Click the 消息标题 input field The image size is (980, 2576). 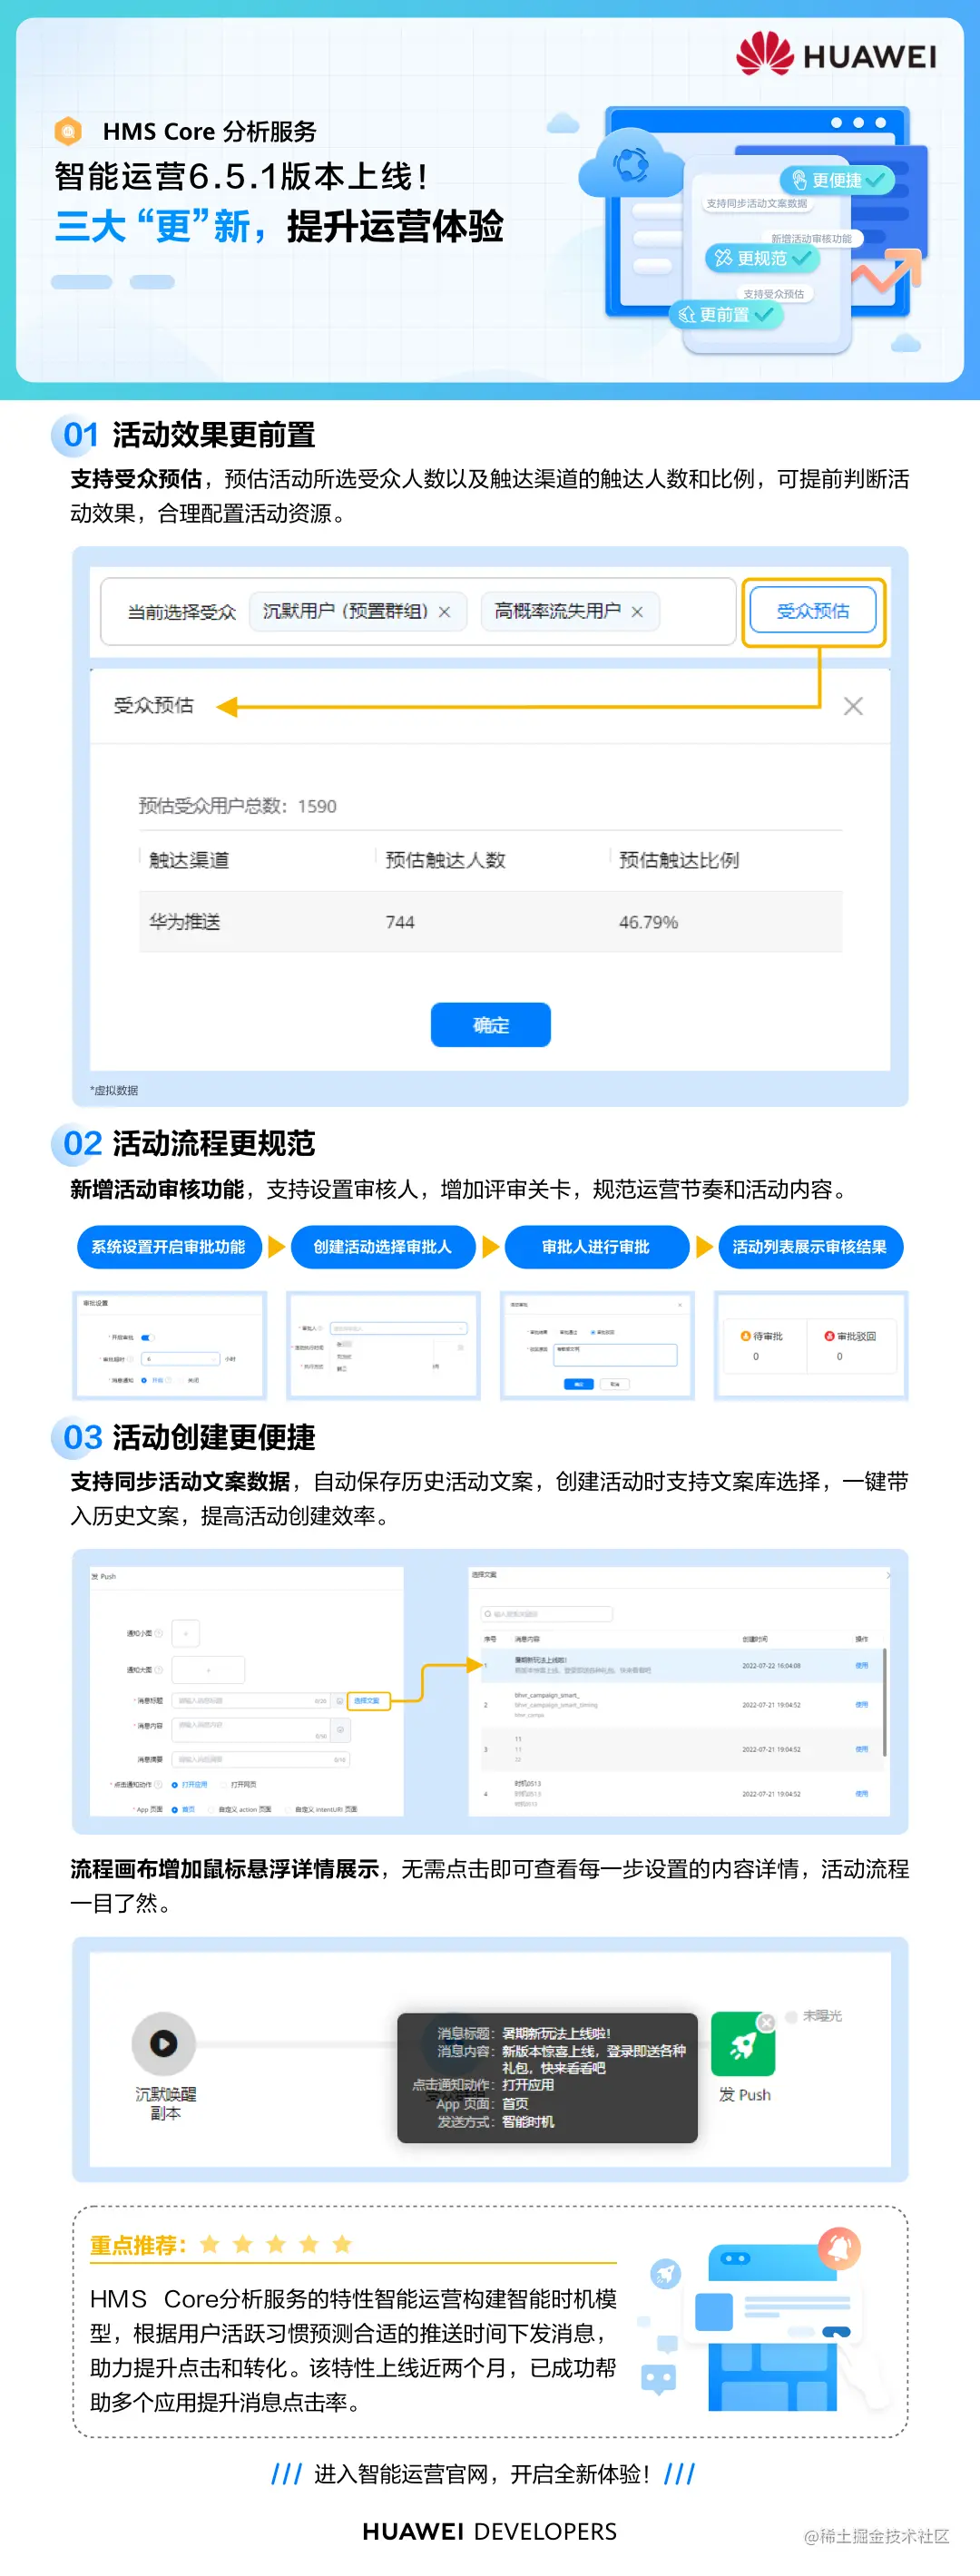pos(251,1700)
